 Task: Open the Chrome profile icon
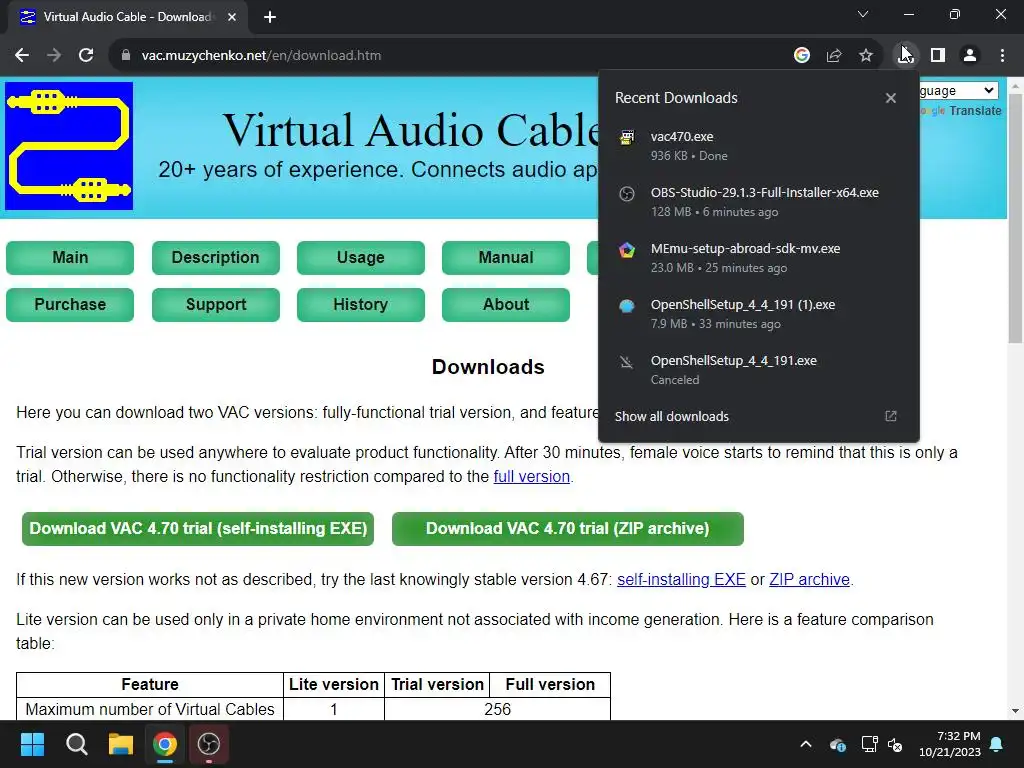point(970,56)
